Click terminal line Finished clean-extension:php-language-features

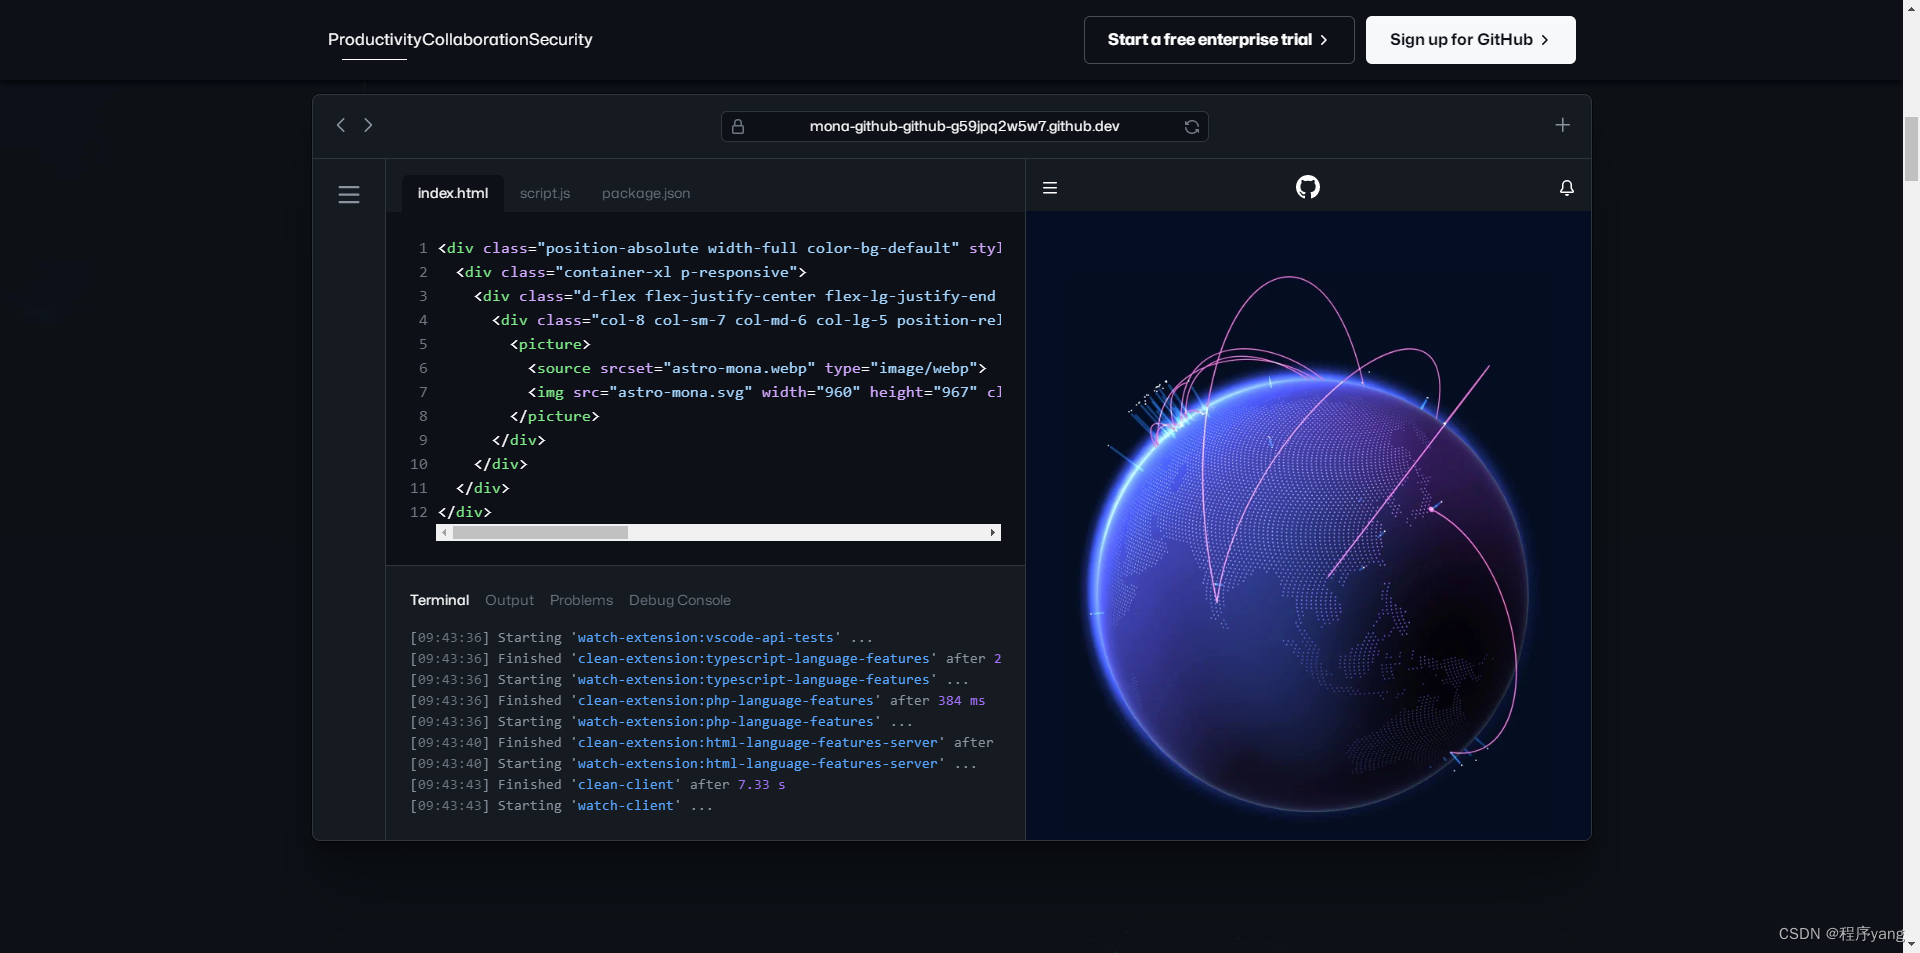(697, 700)
